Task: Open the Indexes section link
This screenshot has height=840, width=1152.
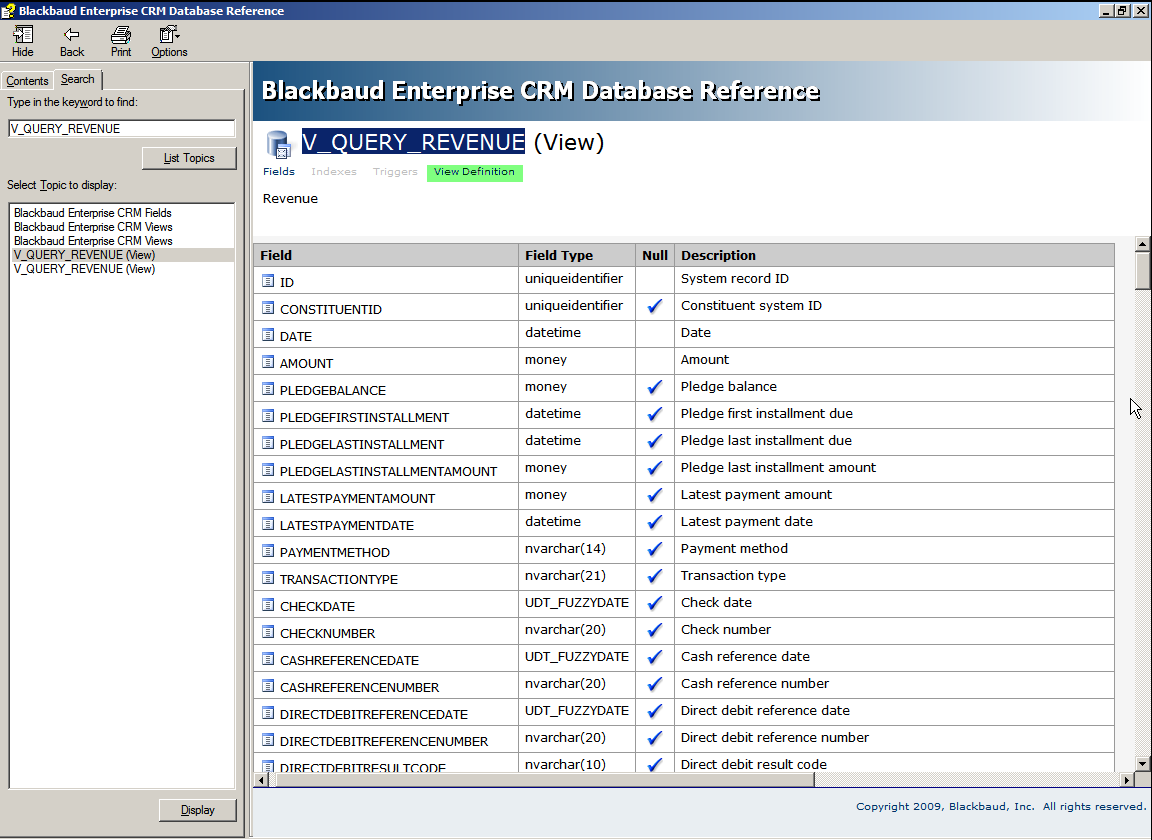Action: point(334,171)
